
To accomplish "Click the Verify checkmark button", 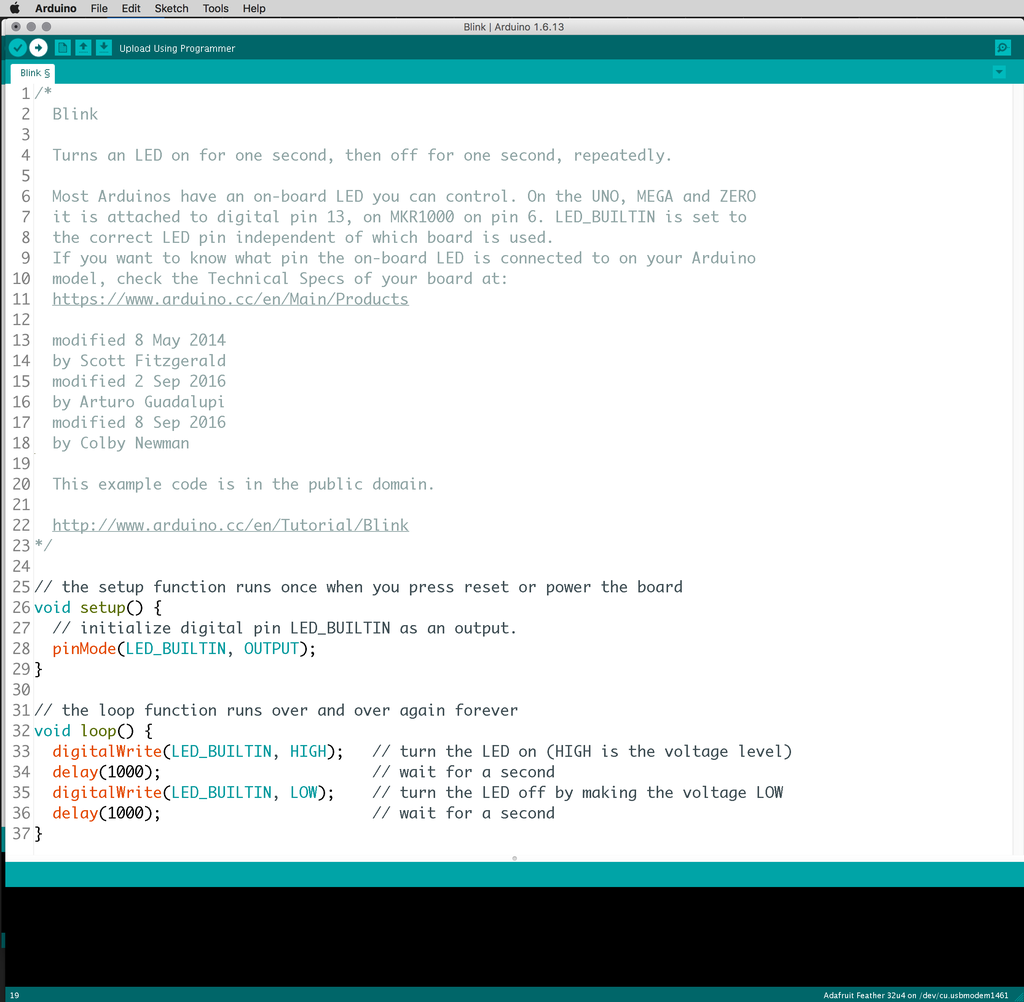I will (18, 48).
